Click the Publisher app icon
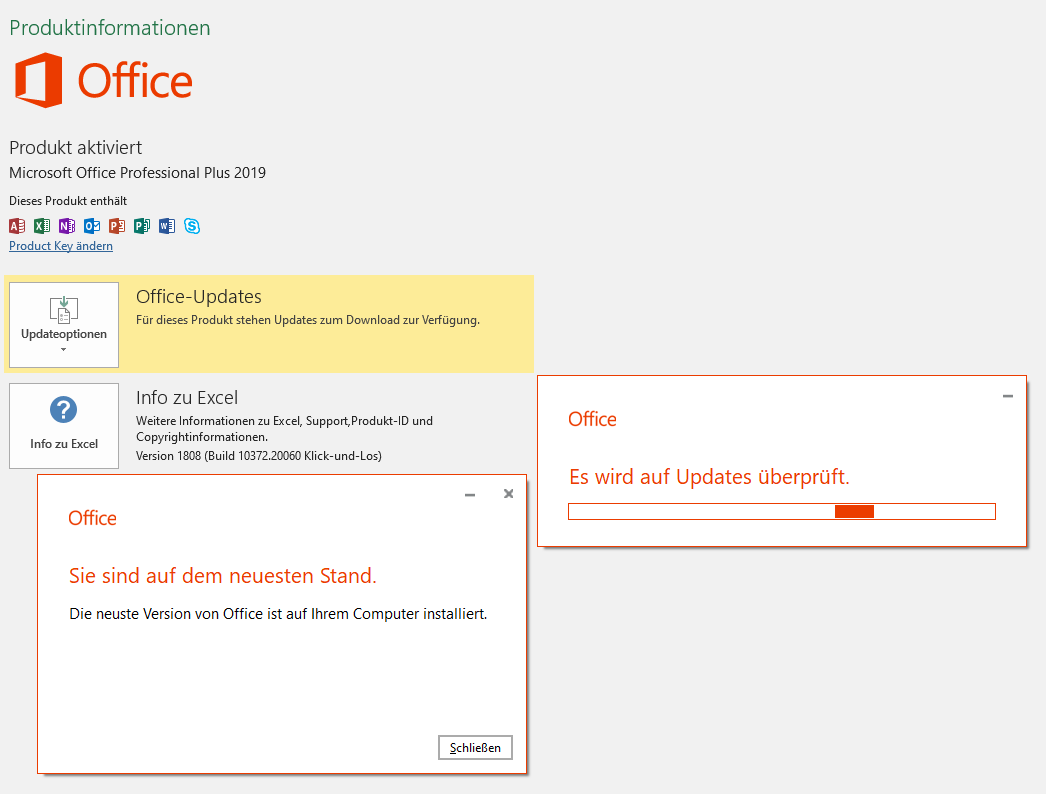This screenshot has height=794, width=1046. (142, 226)
